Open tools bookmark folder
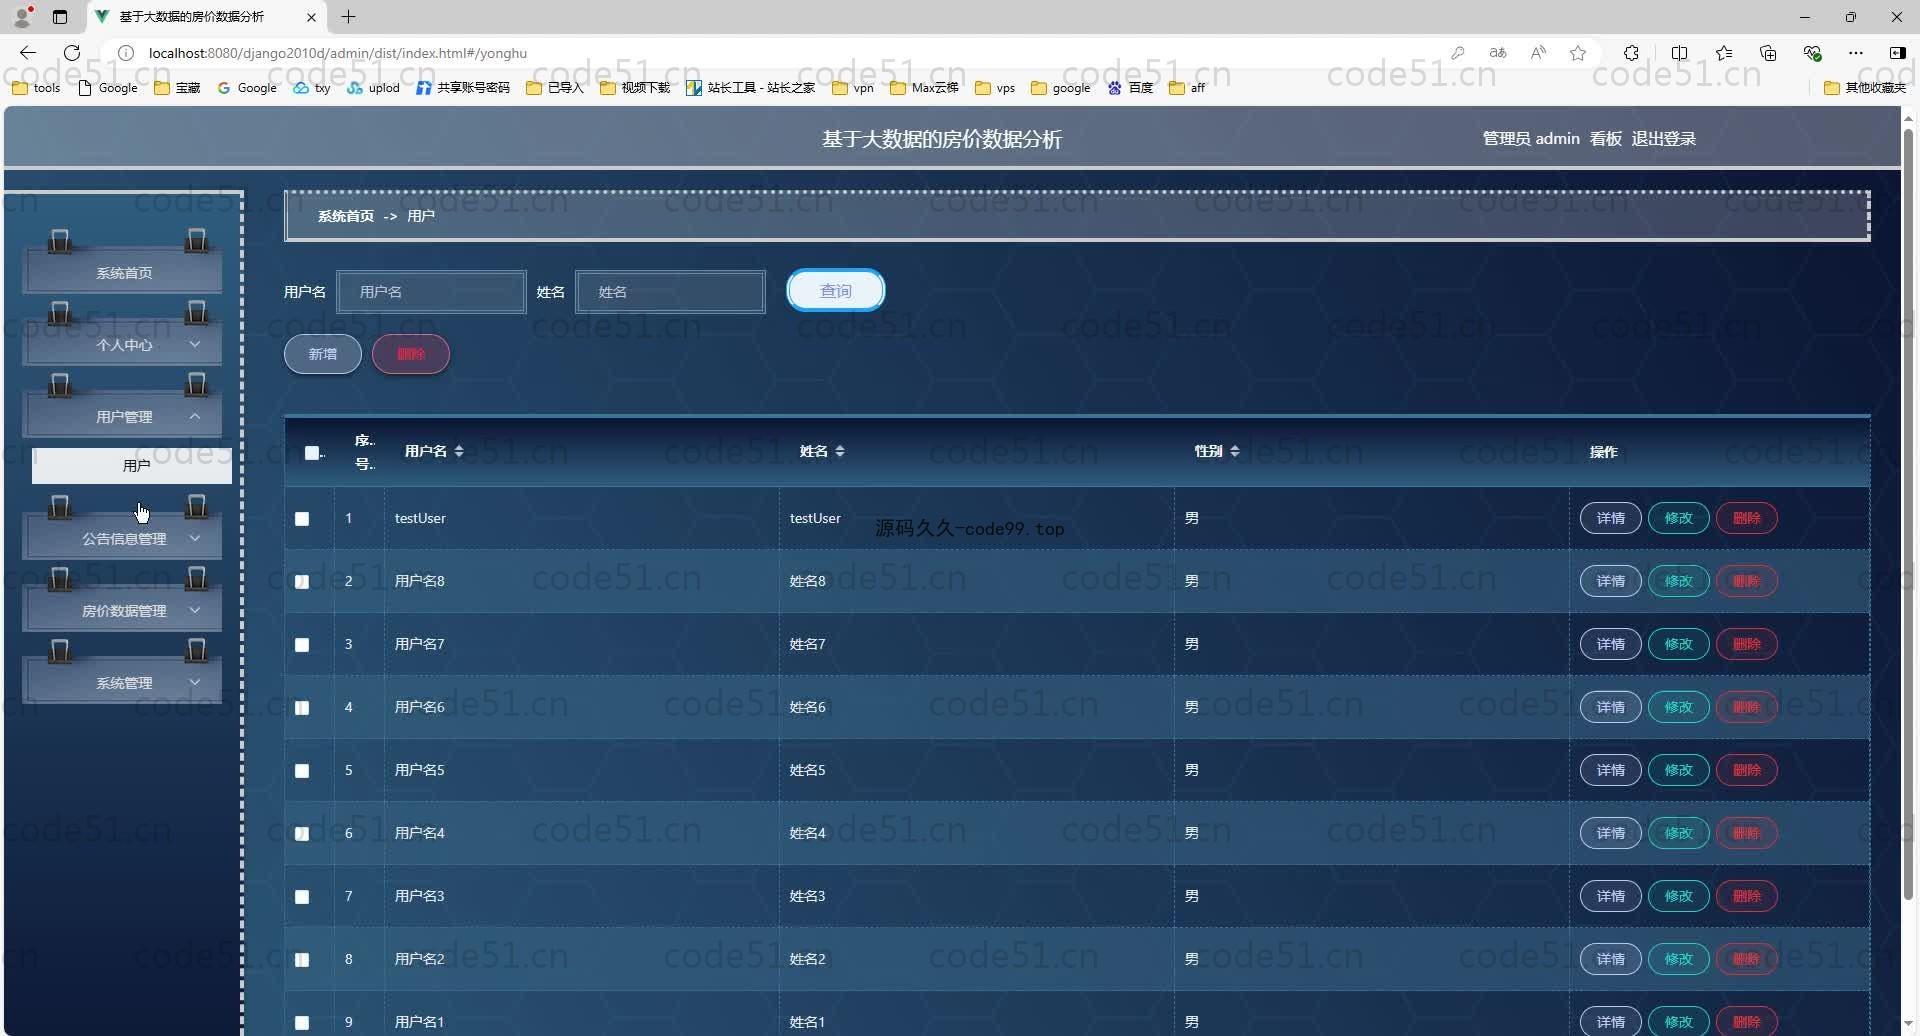The width and height of the screenshot is (1920, 1036). (36, 88)
